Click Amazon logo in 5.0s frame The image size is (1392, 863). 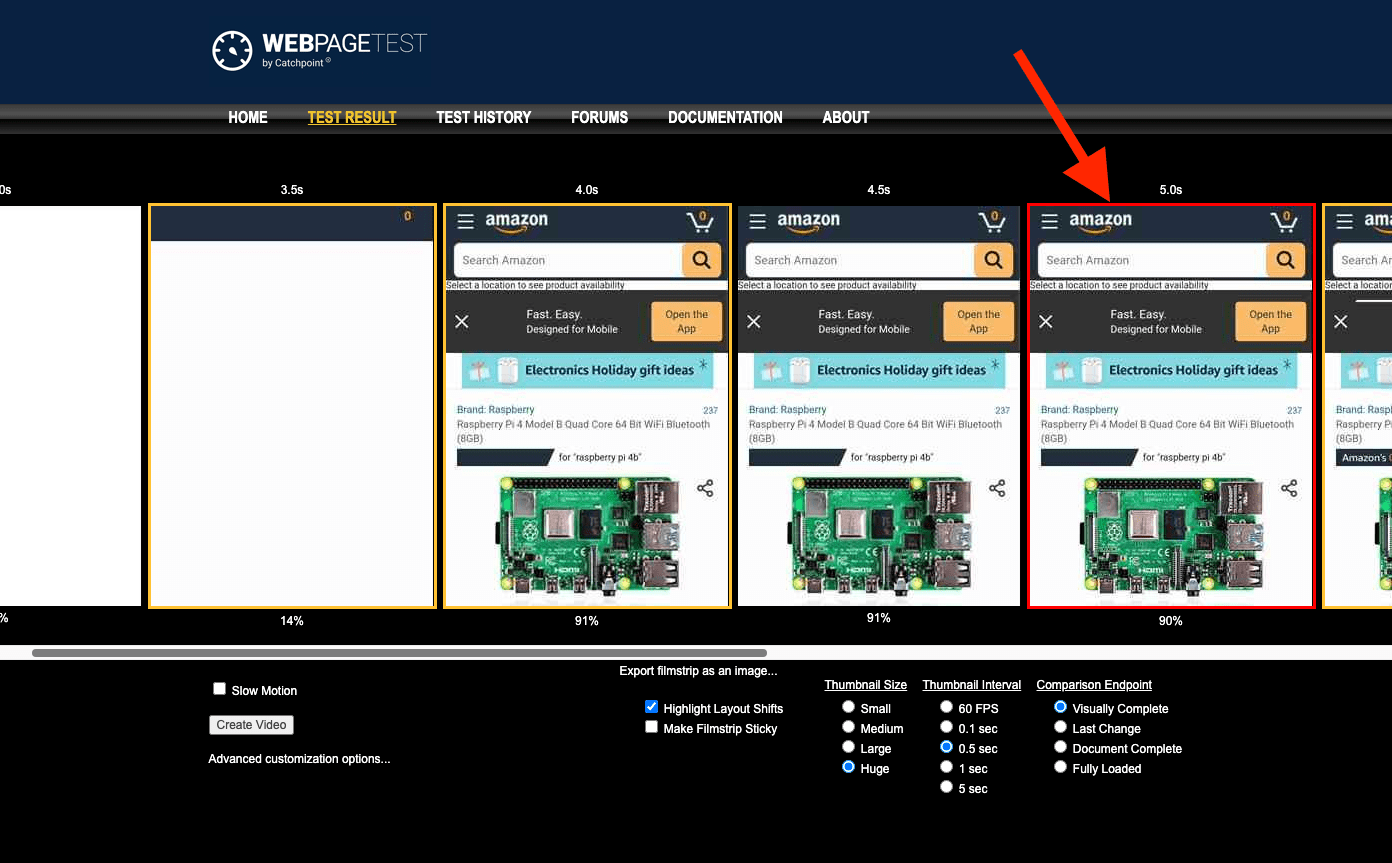point(1100,222)
